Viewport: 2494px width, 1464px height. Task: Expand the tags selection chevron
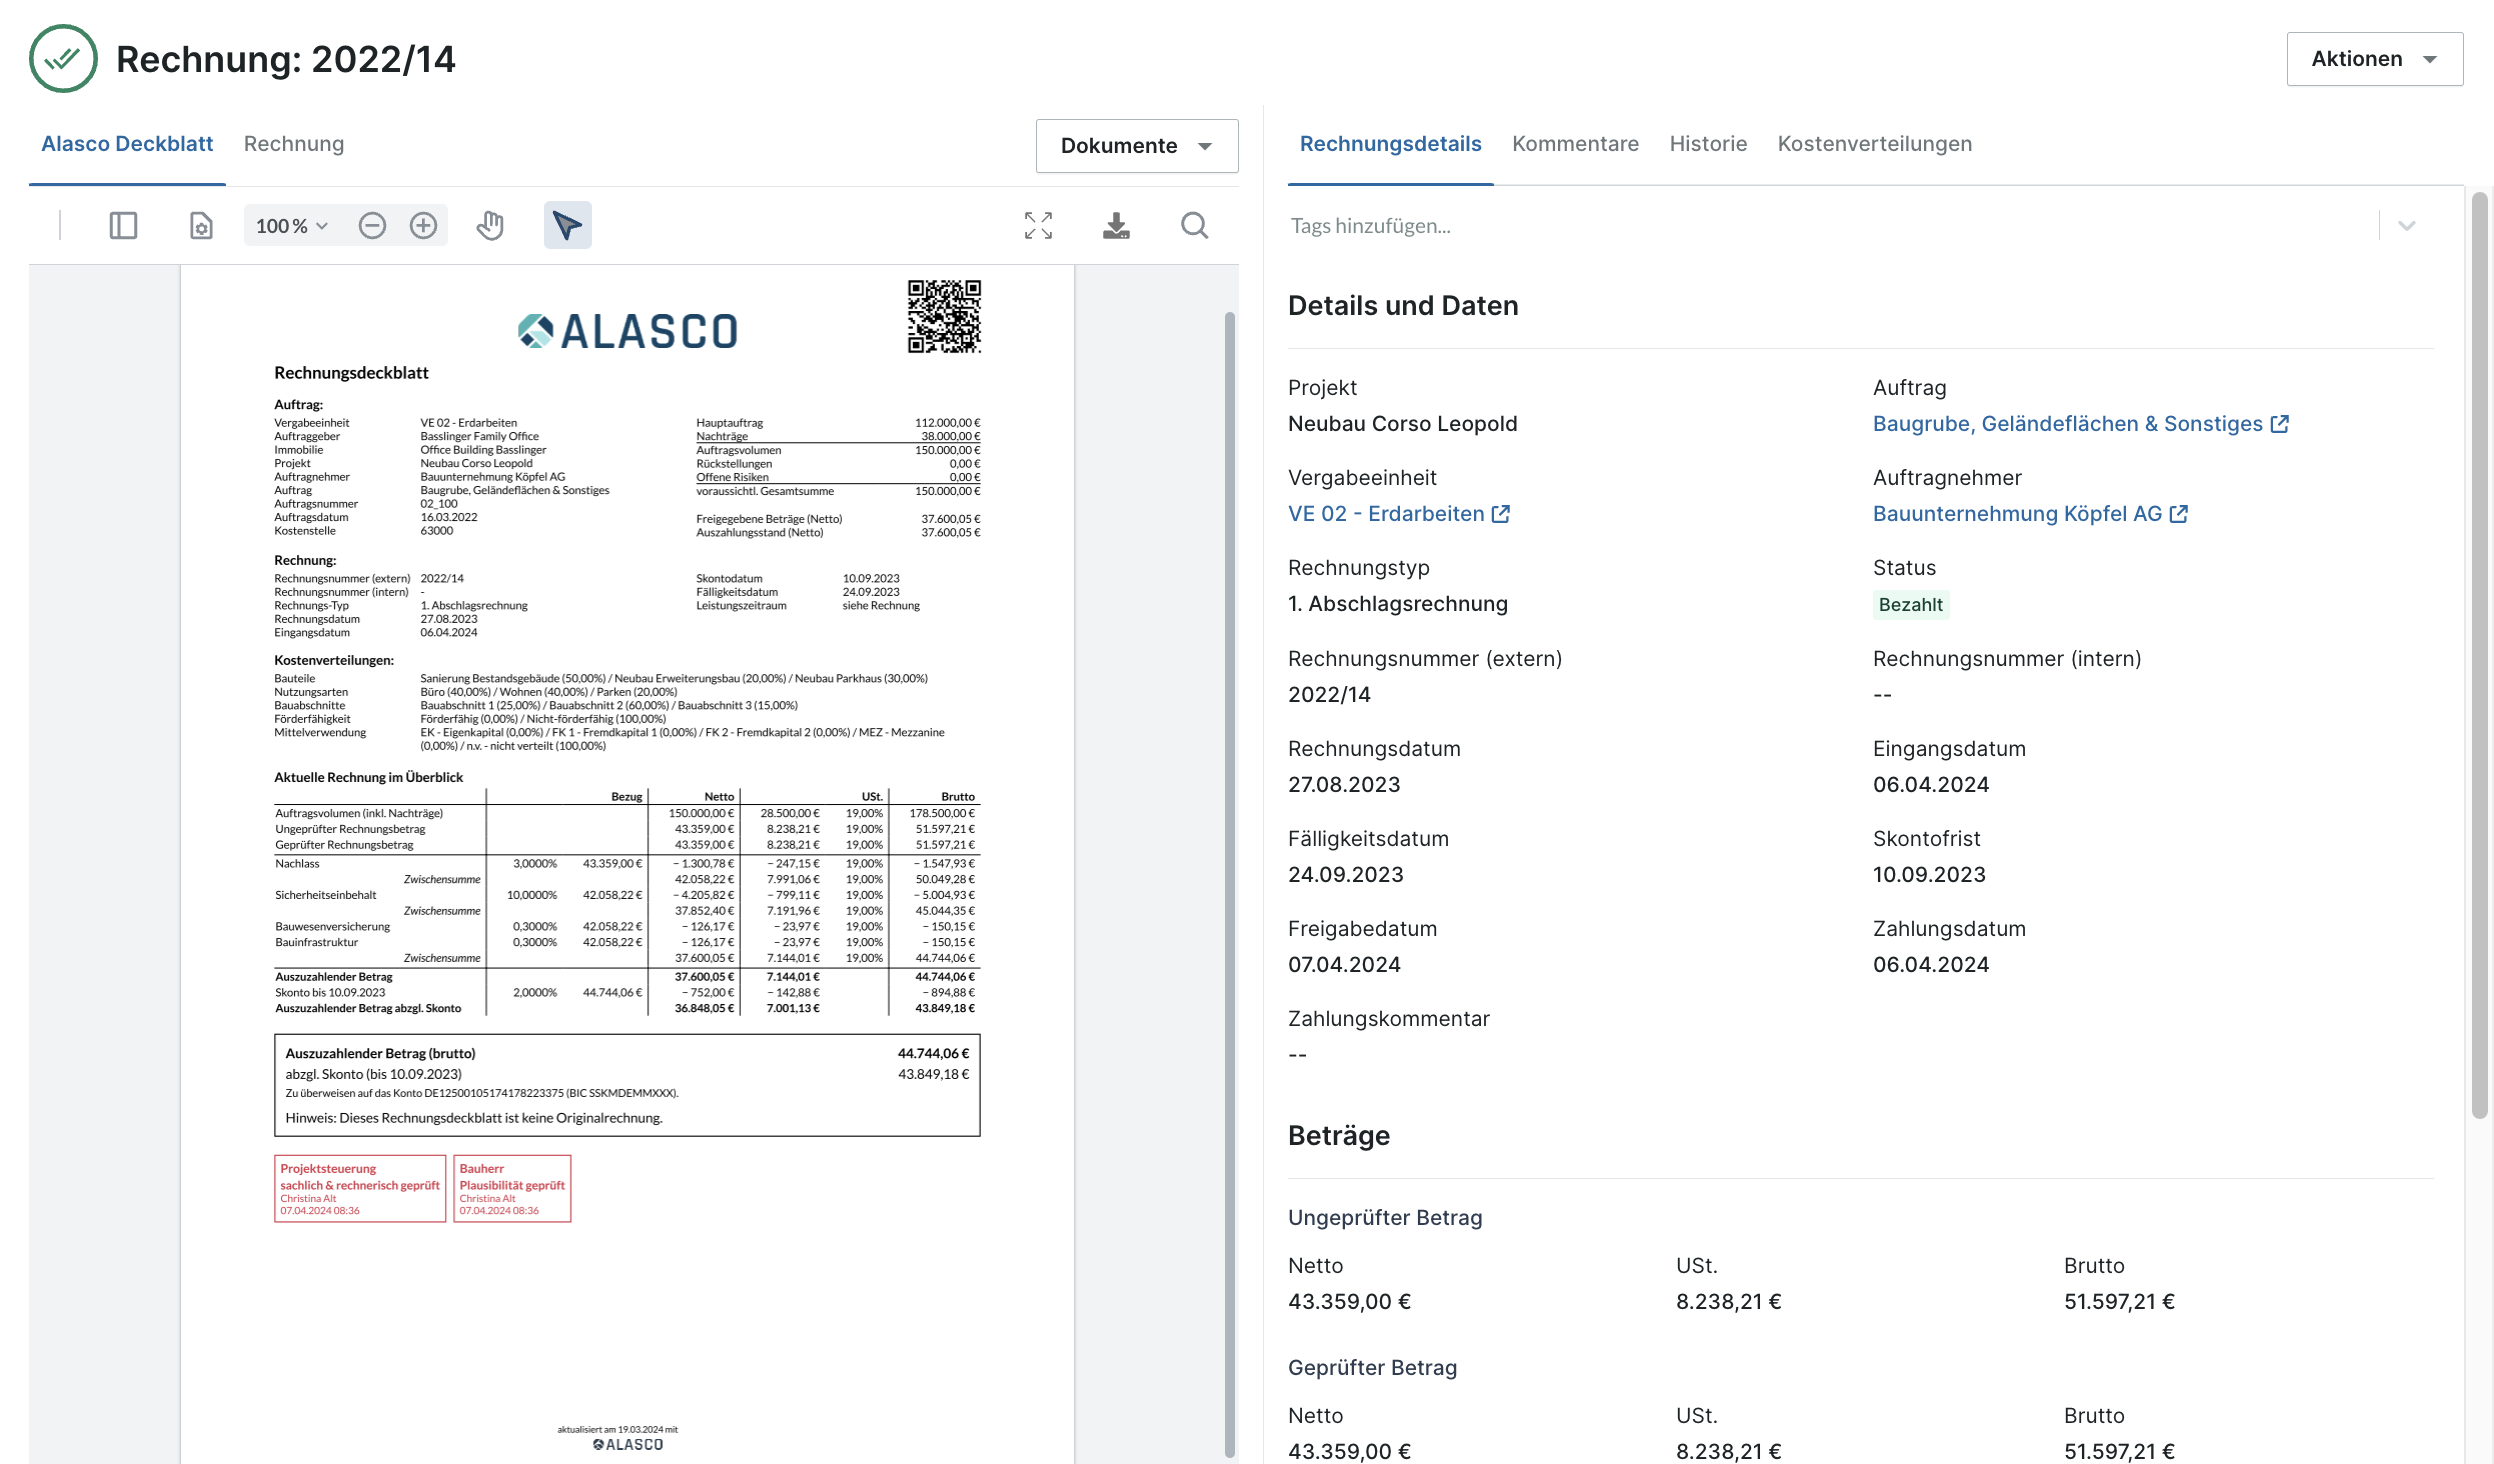click(x=2406, y=226)
